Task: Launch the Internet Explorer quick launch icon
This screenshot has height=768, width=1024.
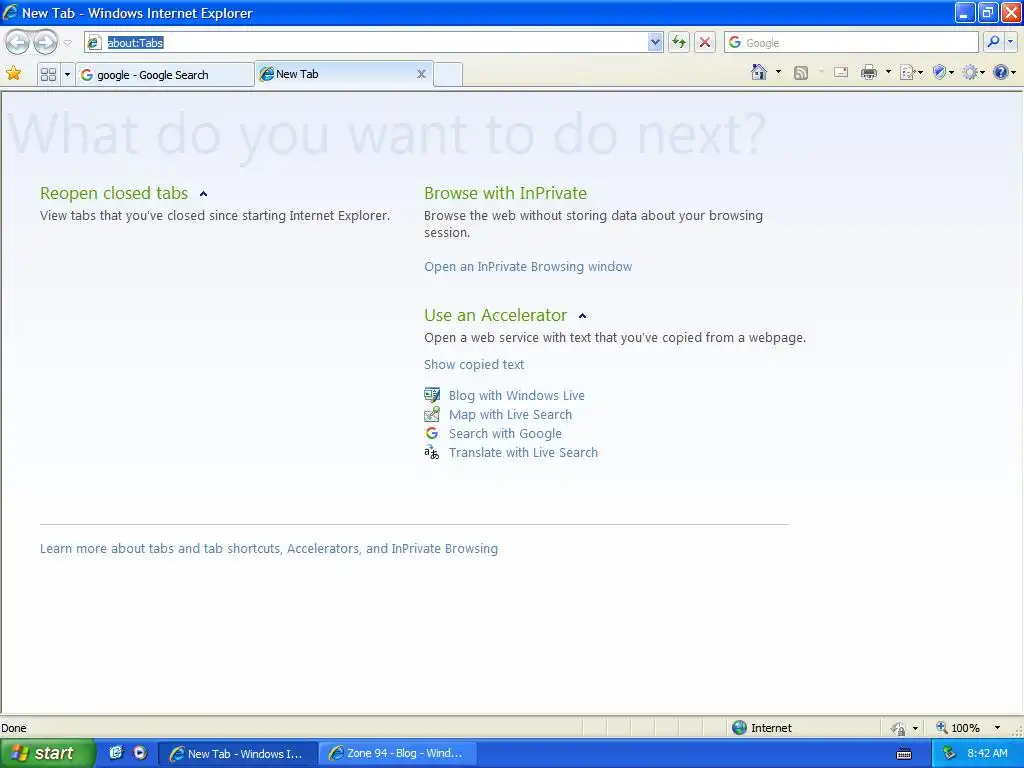Action: coord(116,752)
